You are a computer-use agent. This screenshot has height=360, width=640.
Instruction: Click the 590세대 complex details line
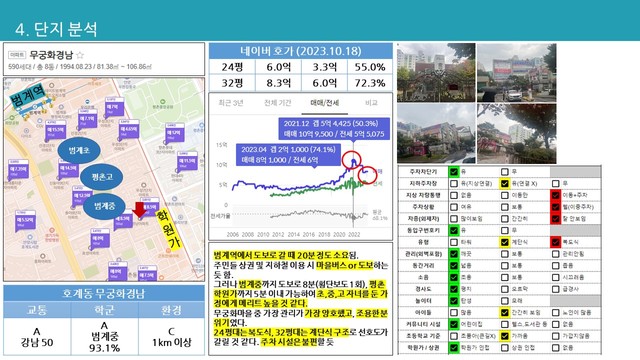coord(80,67)
